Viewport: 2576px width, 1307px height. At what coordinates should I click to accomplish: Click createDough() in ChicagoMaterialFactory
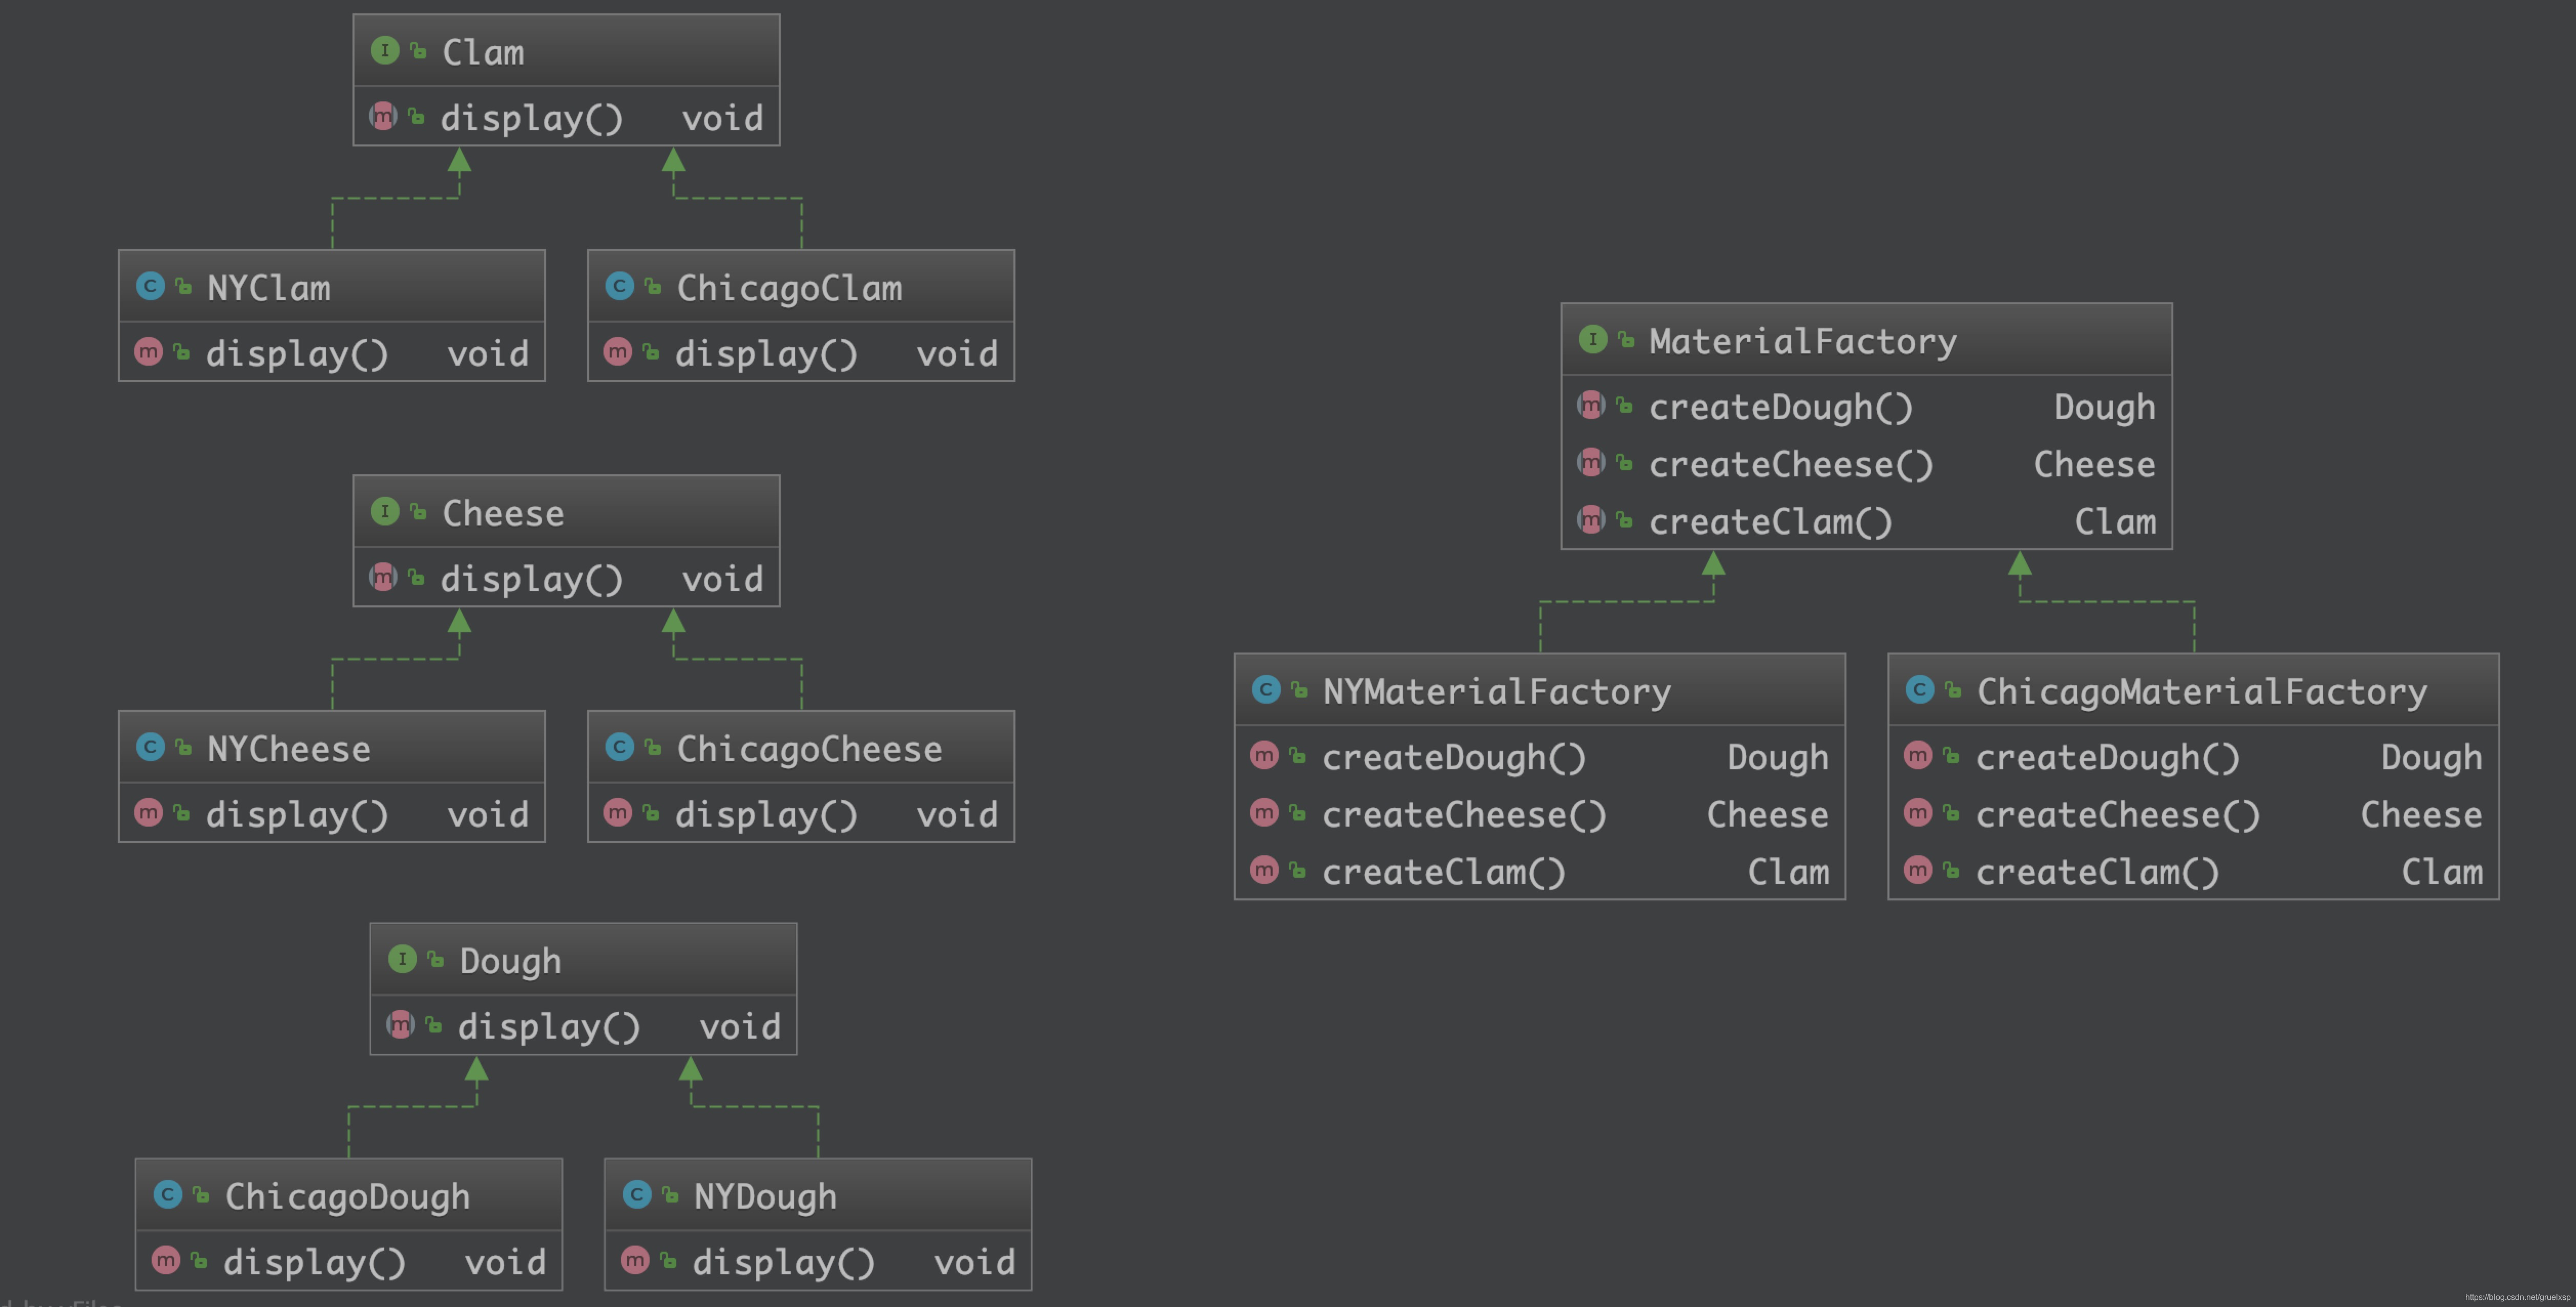2108,758
